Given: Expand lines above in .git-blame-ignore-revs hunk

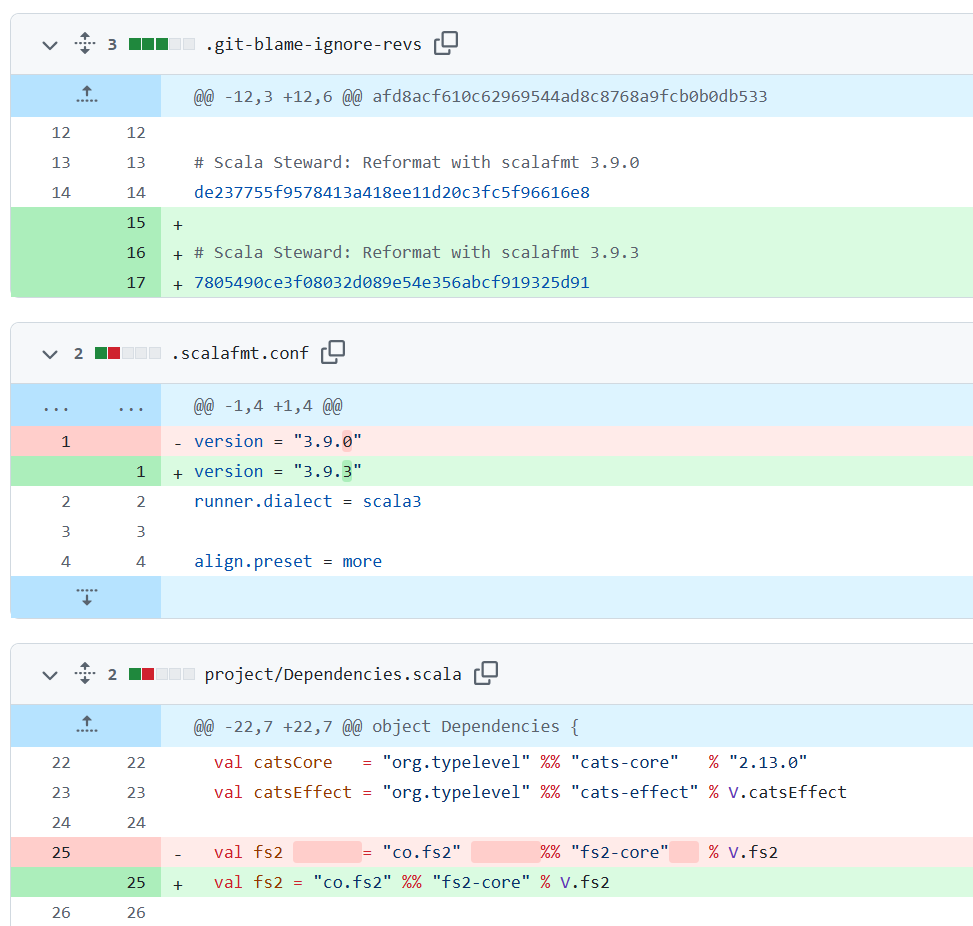Looking at the screenshot, I should click(x=86, y=96).
